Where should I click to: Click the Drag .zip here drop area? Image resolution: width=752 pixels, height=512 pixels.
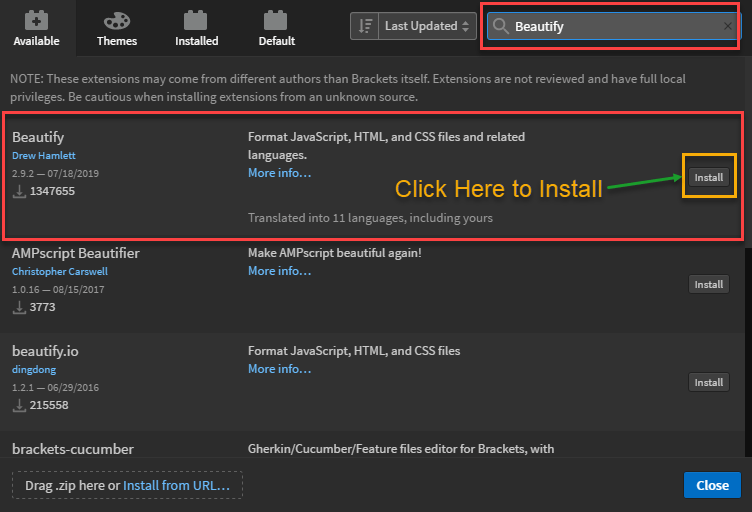[x=127, y=485]
